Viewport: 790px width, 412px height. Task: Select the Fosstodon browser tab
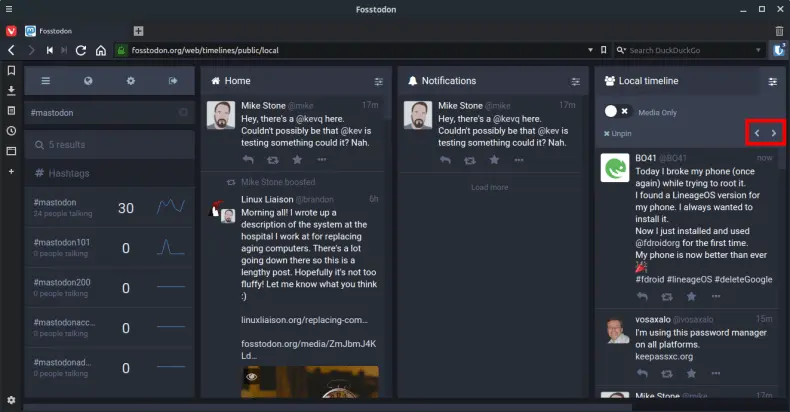(70, 31)
